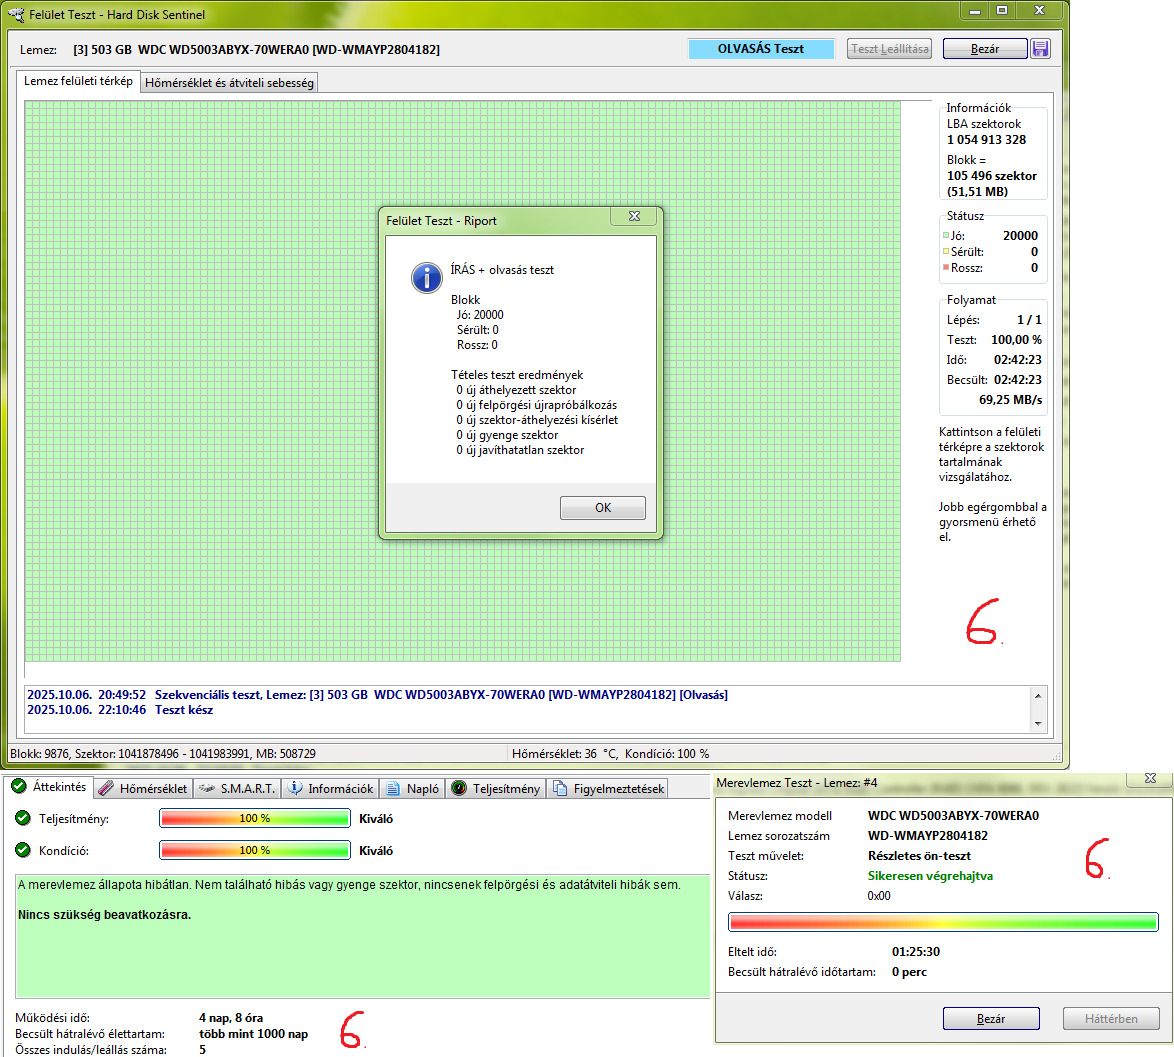Click the Hard Disk Sentinel title bar icon
The width and height of the screenshot is (1174, 1057).
point(15,14)
